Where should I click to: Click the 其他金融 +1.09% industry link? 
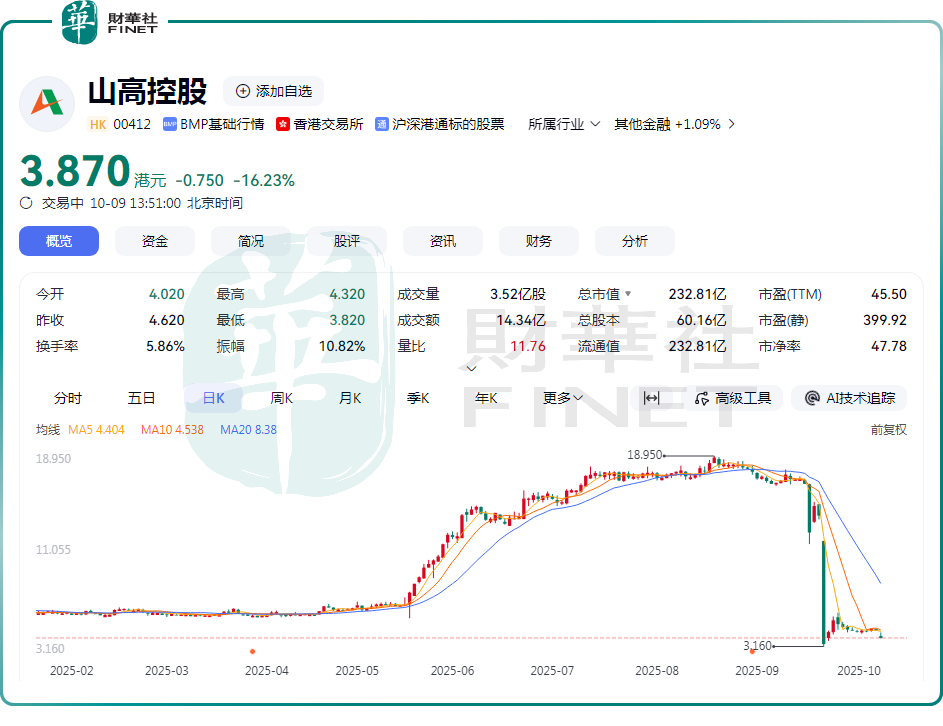pos(674,125)
